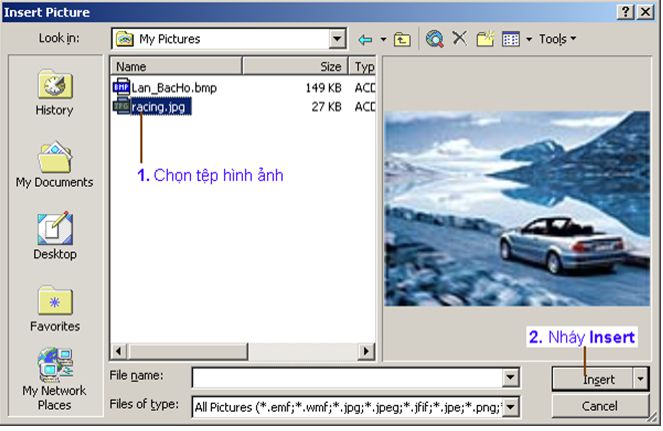Click the Help question mark button
663x431 pixels.
point(625,12)
